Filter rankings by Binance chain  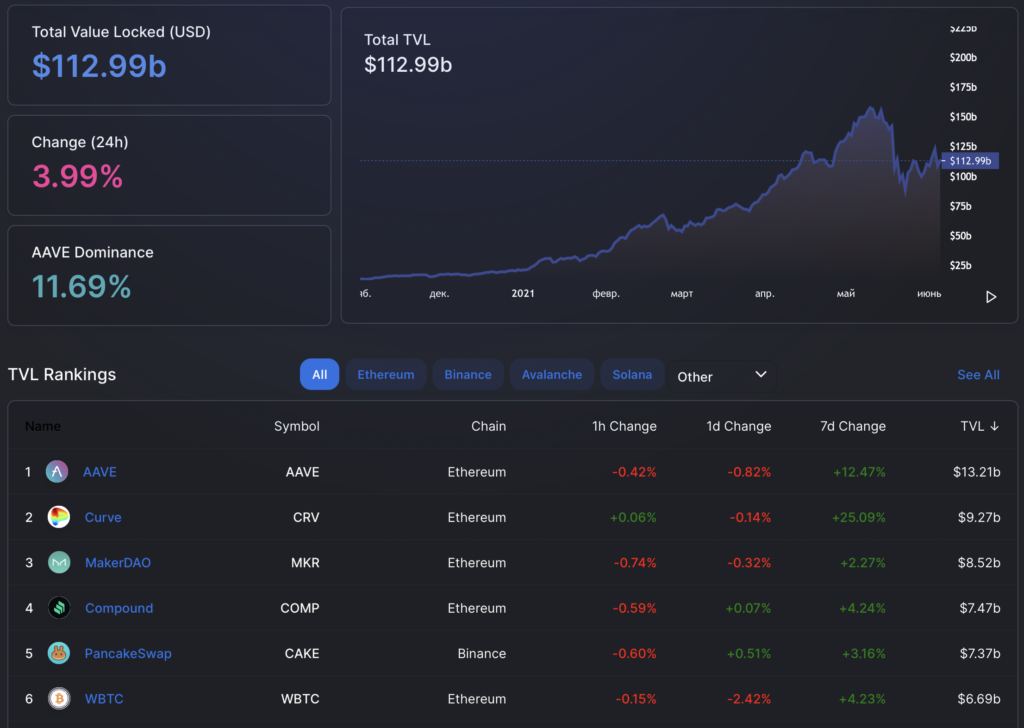tap(468, 375)
